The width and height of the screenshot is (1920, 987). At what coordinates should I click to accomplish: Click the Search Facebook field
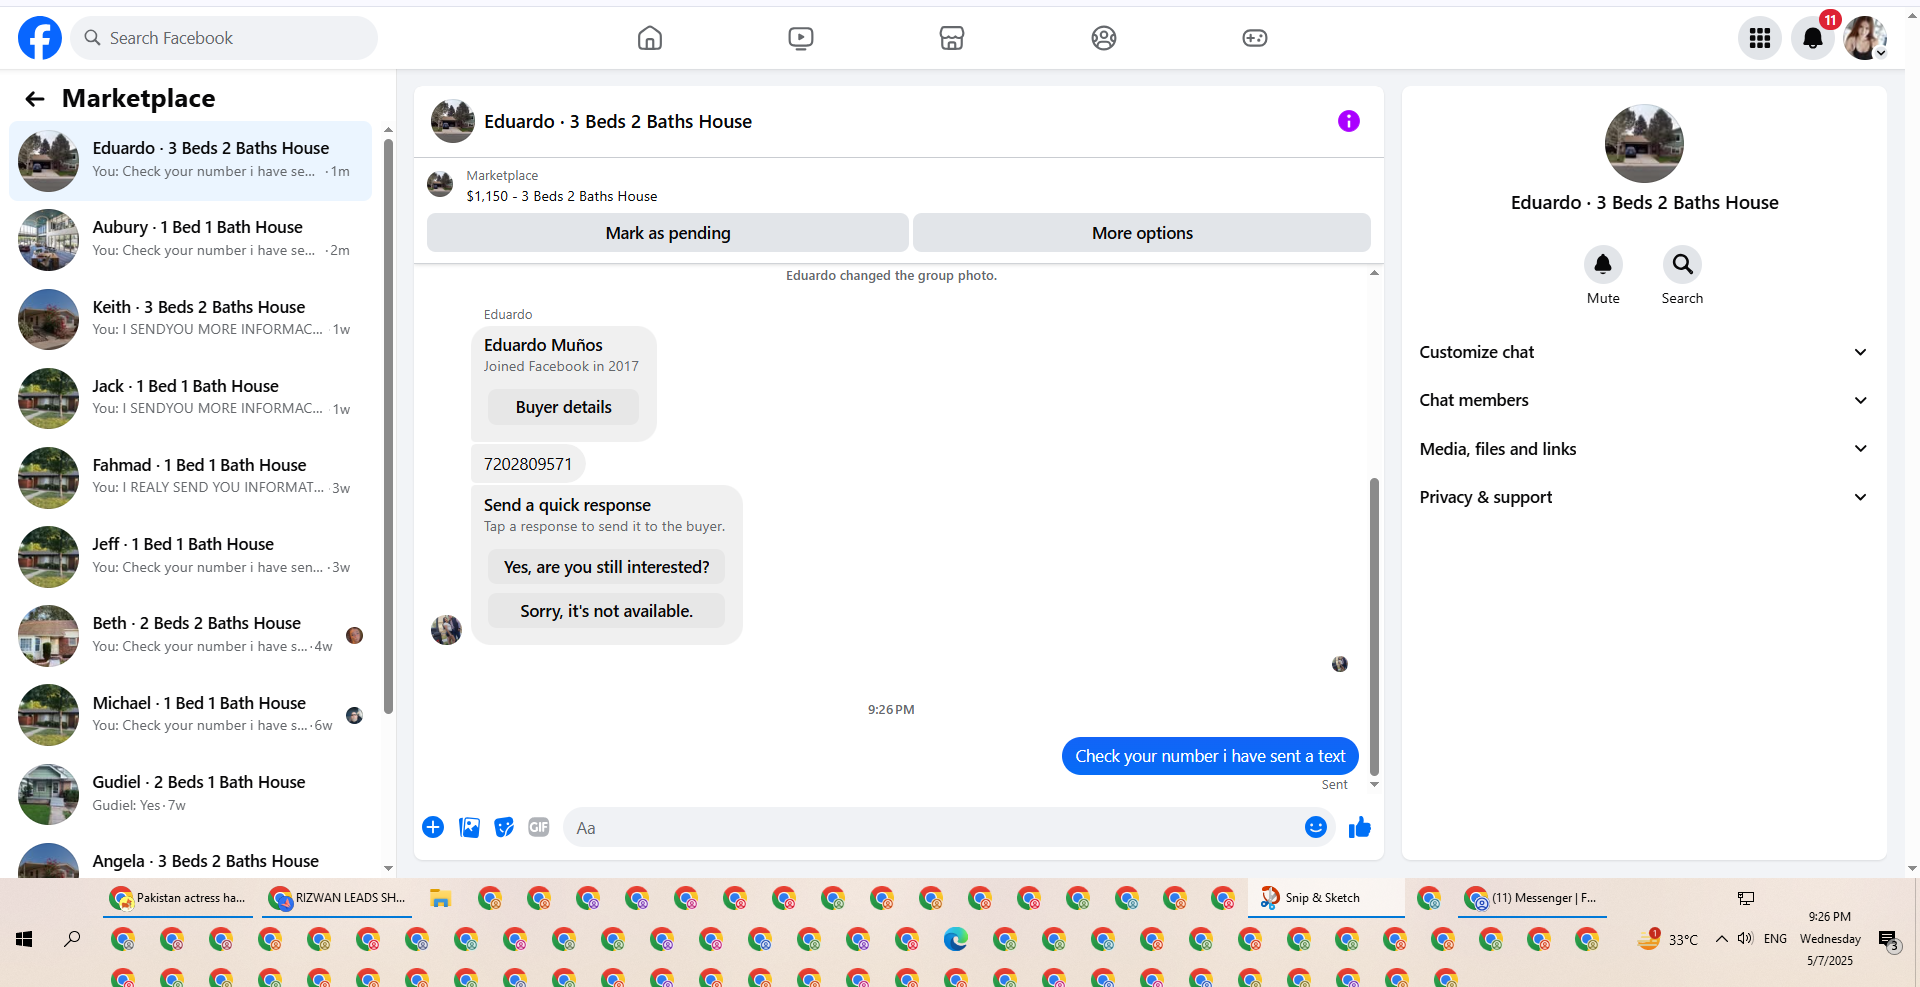[224, 38]
